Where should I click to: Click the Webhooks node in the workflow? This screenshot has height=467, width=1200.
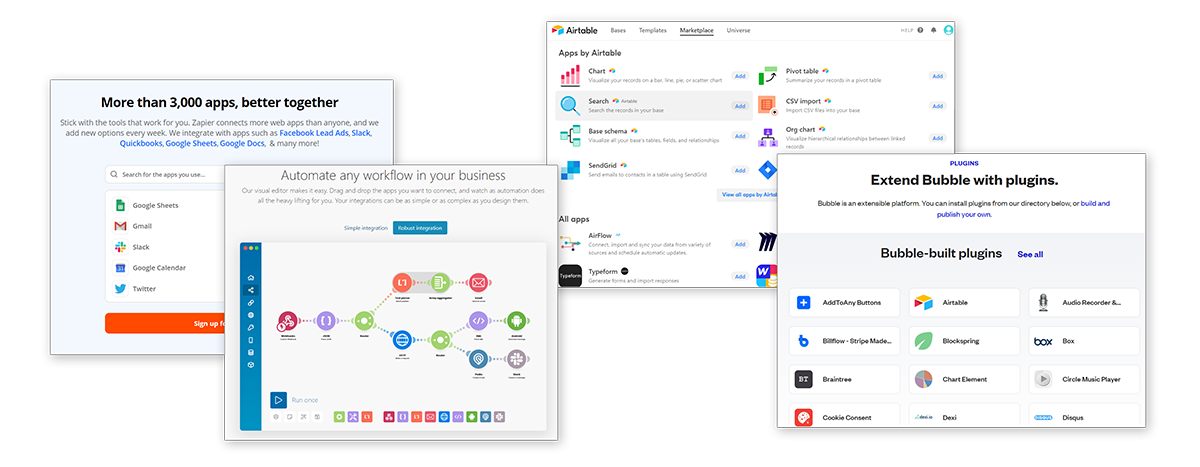(289, 321)
